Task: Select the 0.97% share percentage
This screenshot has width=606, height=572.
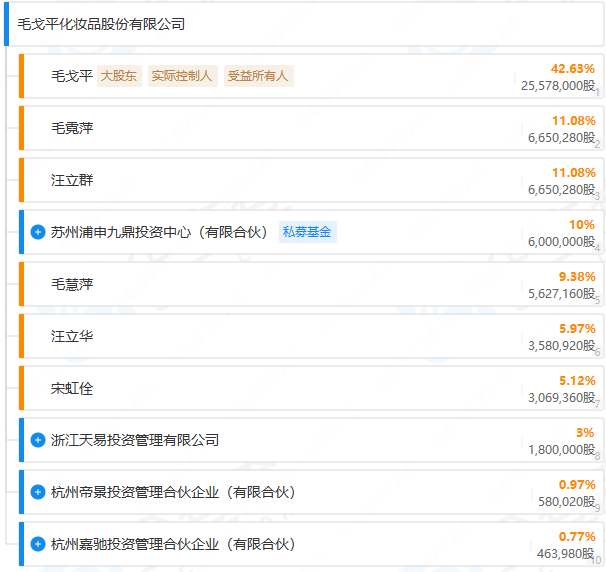Action: point(577,485)
